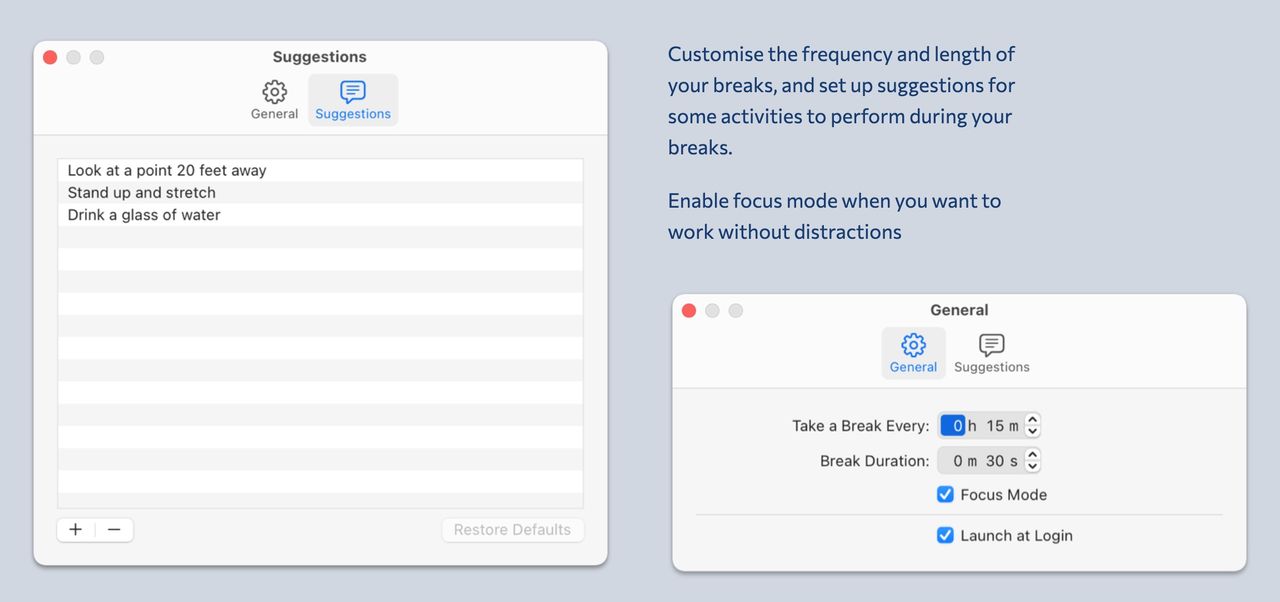Select 'Drink a glass of water' suggestion
This screenshot has height=602, width=1280.
point(320,215)
